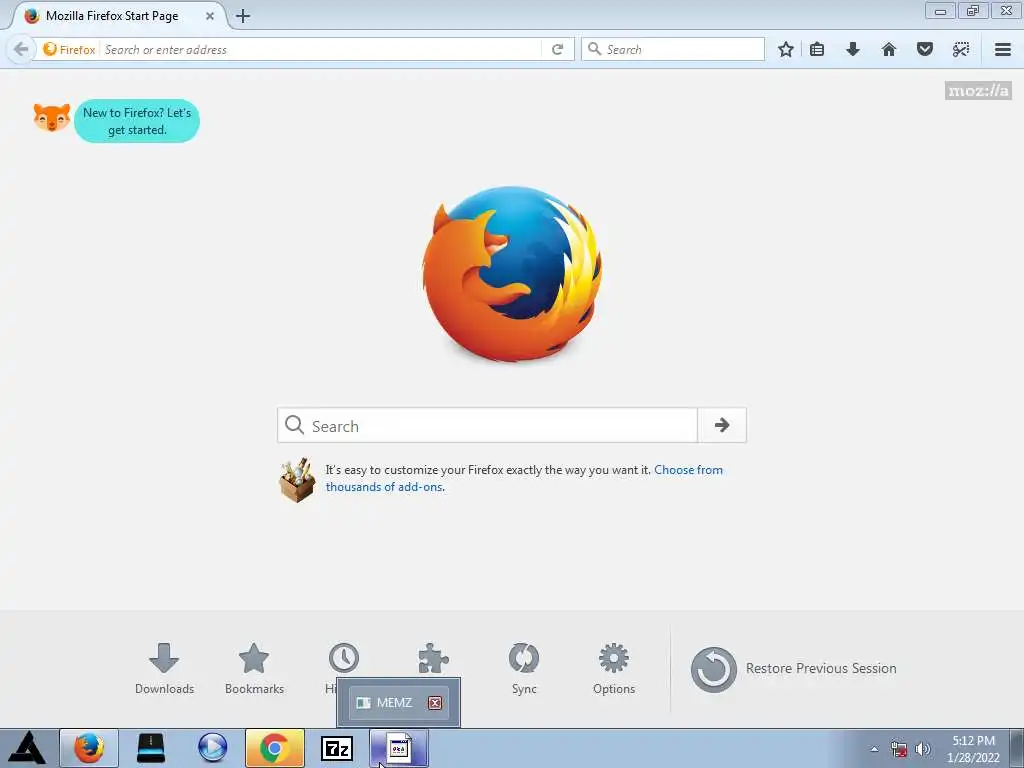Viewport: 1024px width, 768px height.
Task: Open the black drive app on the taskbar
Action: coord(151,748)
